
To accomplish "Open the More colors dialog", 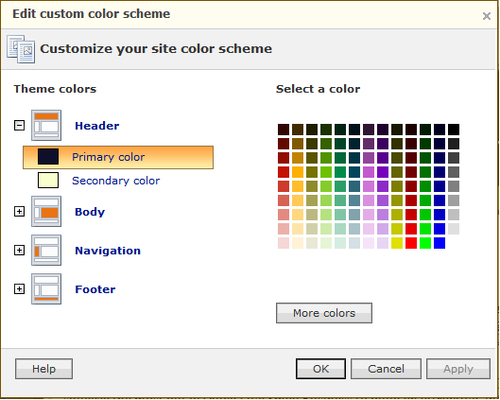I will coord(324,313).
